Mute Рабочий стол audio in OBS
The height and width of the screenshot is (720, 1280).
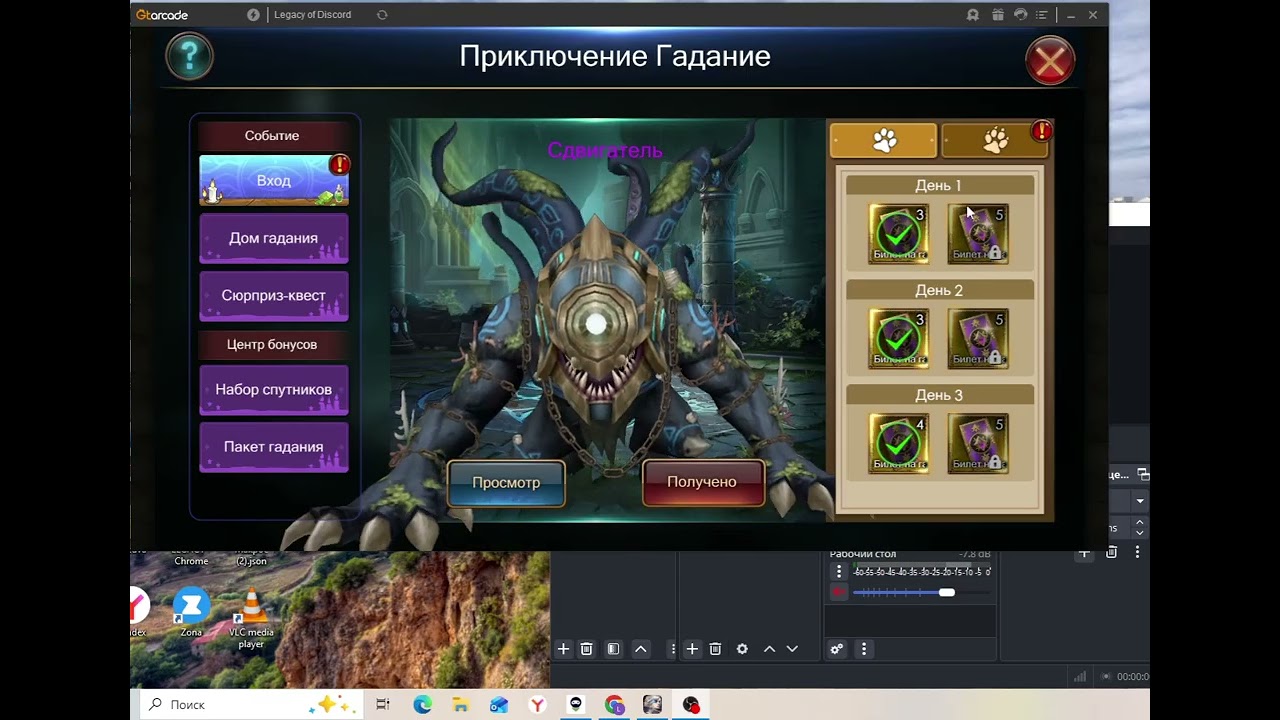[839, 592]
